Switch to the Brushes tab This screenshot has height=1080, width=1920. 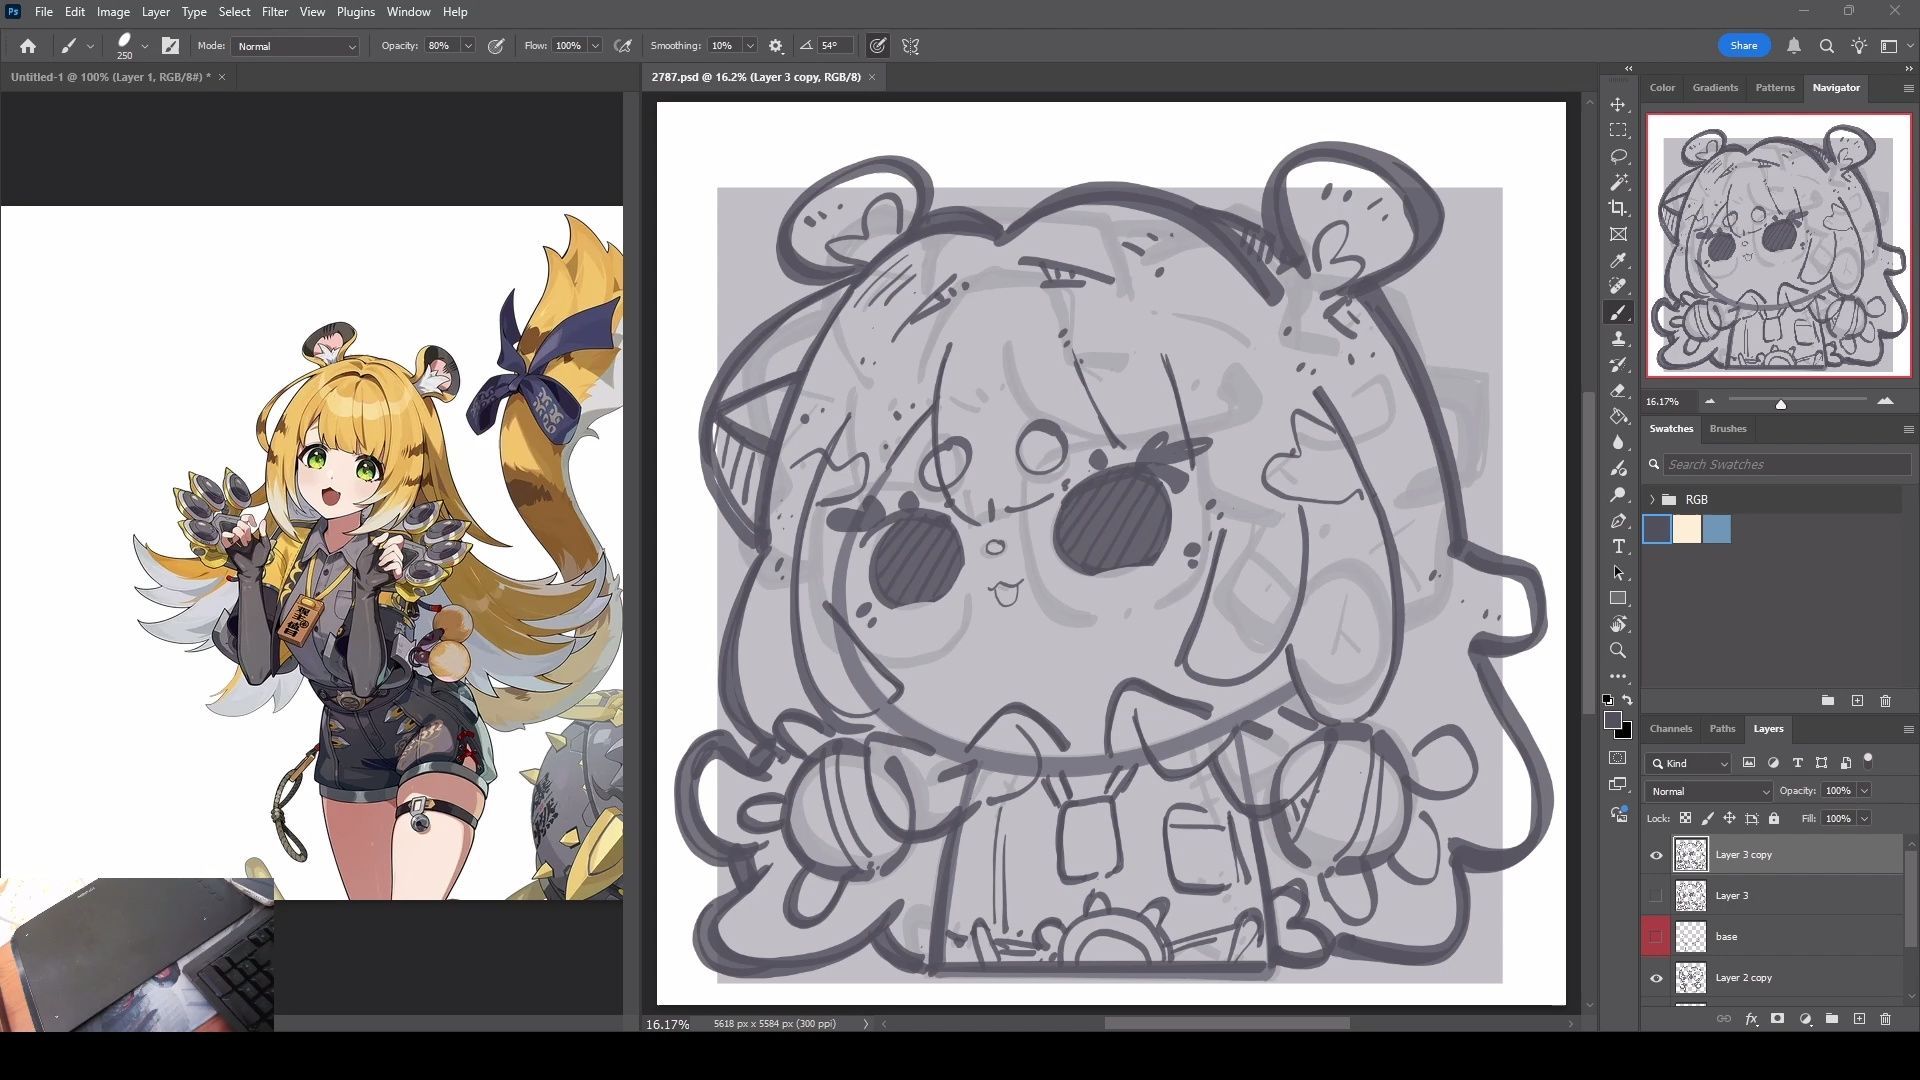(x=1727, y=429)
